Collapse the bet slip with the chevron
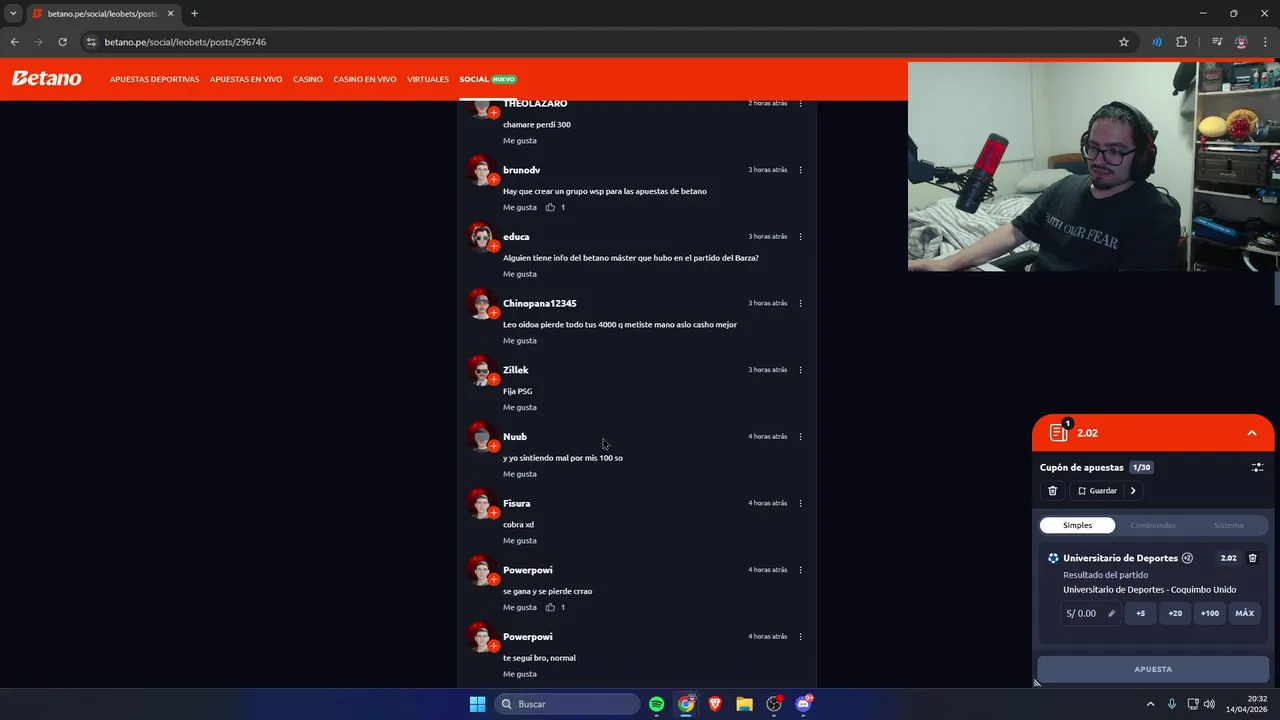Image resolution: width=1280 pixels, height=720 pixels. [x=1251, y=433]
